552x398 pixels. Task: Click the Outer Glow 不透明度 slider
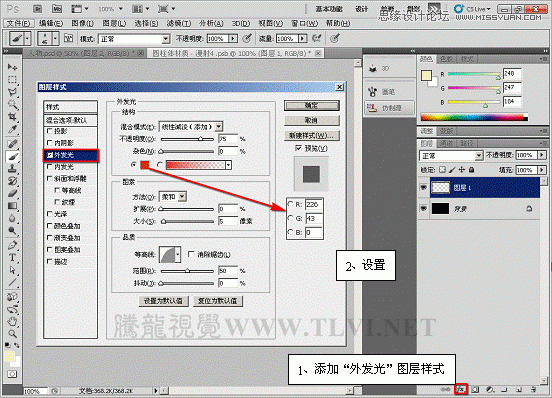coord(187,139)
